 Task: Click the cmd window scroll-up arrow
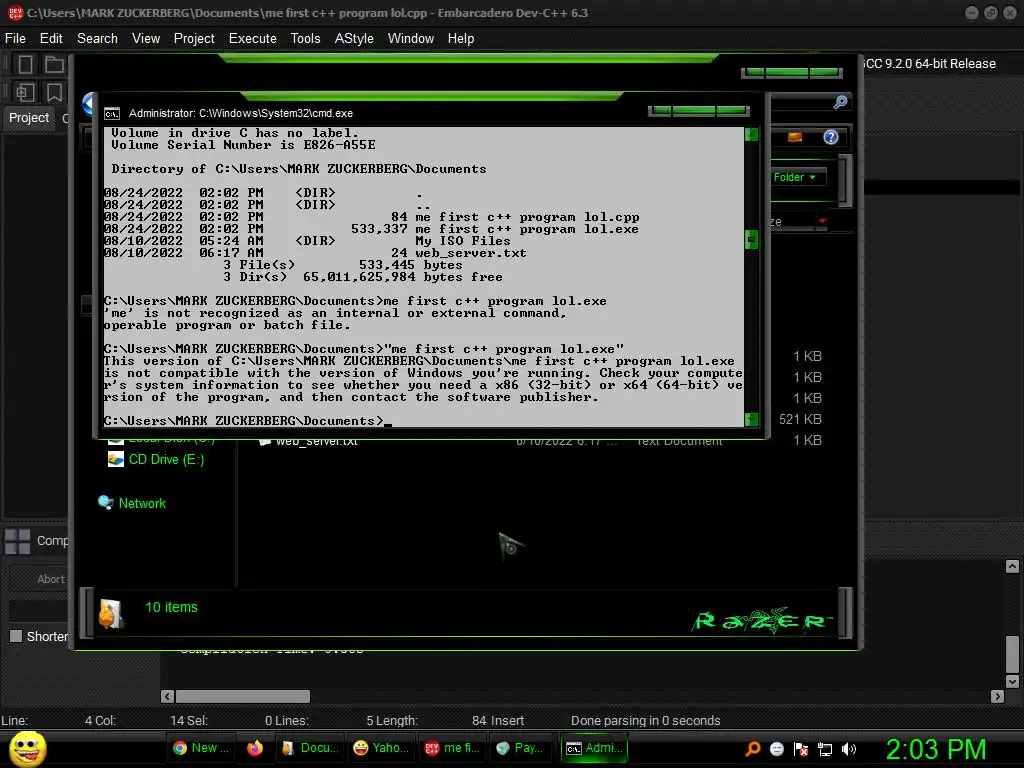[x=751, y=135]
